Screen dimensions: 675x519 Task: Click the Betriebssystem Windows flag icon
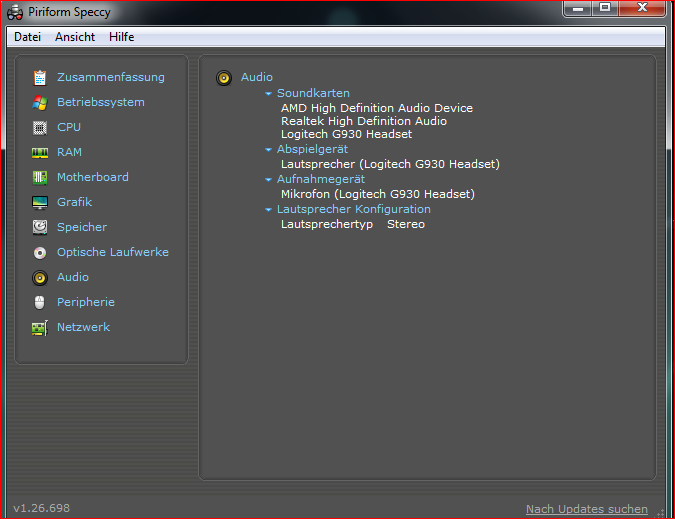coord(40,102)
